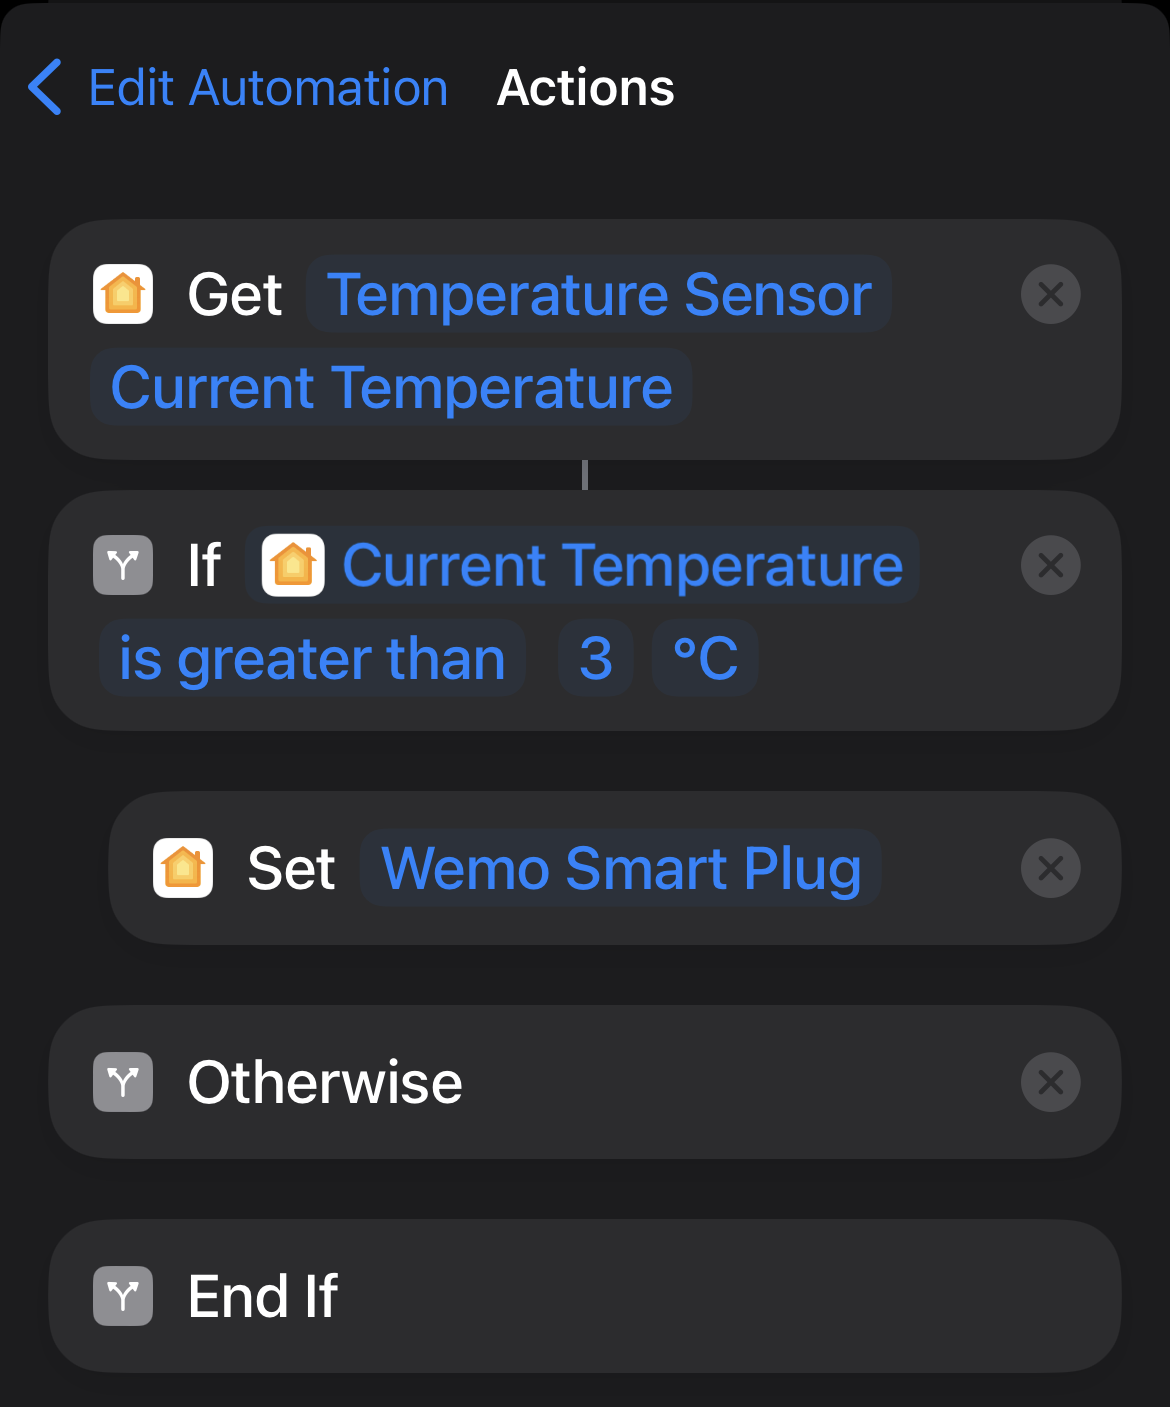Screen dimensions: 1170x1407
Task: Tap the back chevron arrow
Action: 45,88
